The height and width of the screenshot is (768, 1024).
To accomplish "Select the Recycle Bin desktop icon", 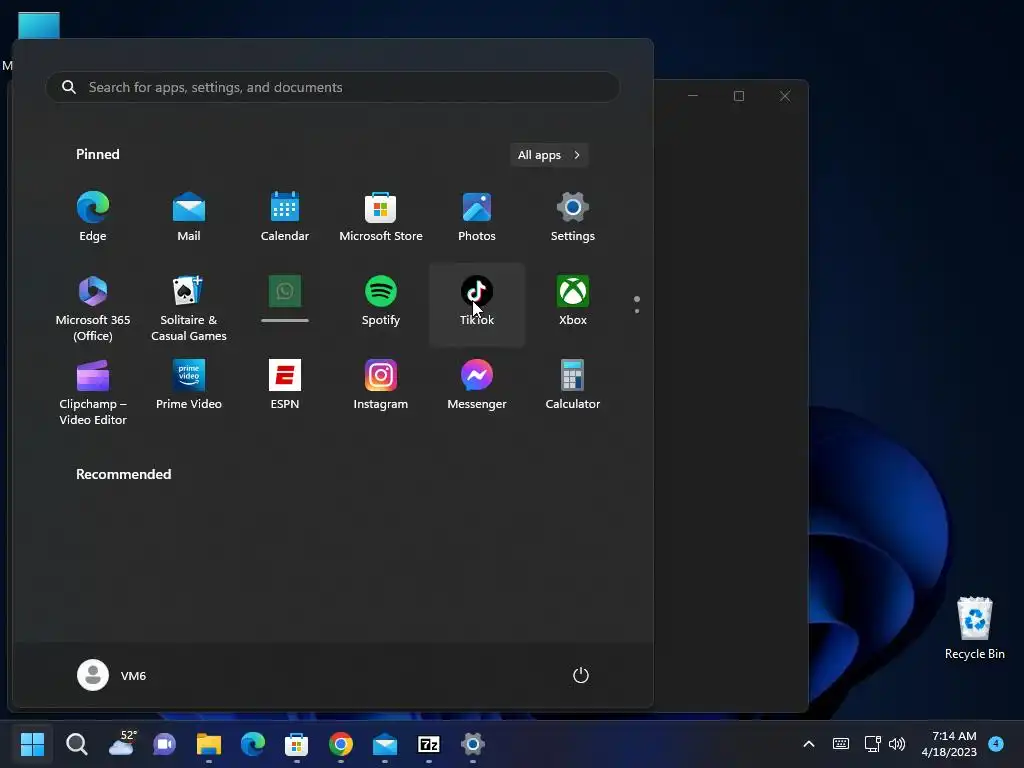I will pos(974,628).
